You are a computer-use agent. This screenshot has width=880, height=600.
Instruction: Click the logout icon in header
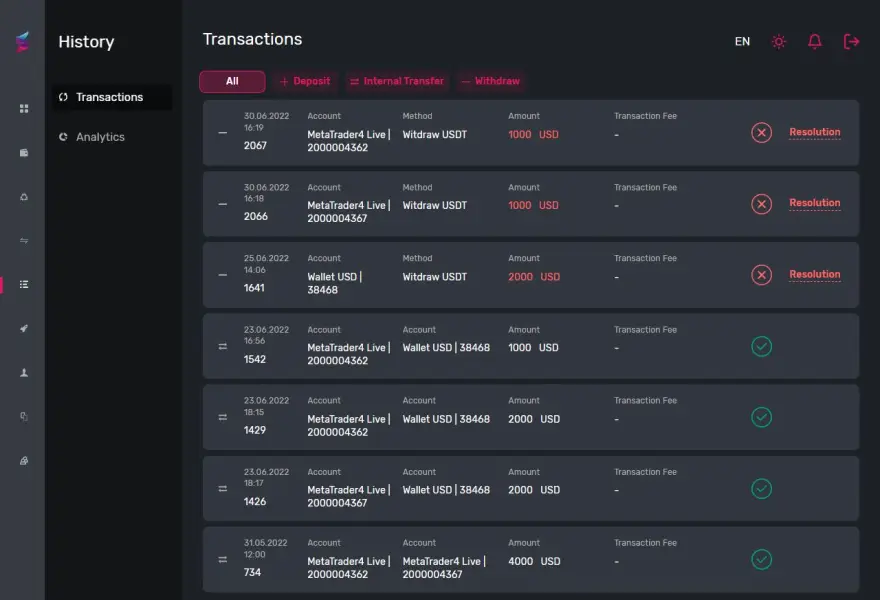tap(851, 41)
